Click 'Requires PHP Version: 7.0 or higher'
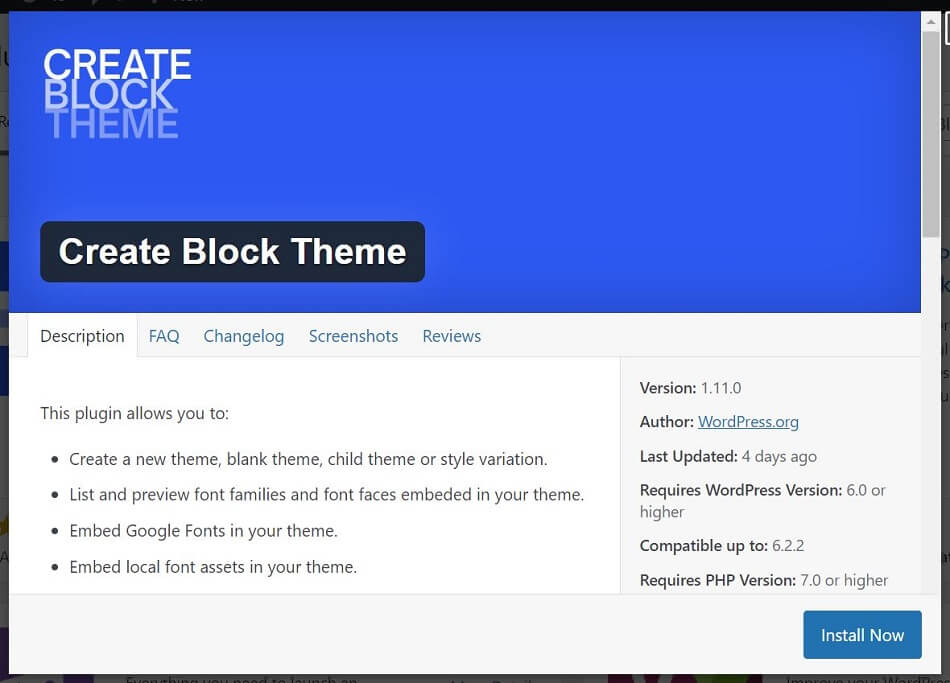Viewport: 950px width, 683px height. (x=764, y=581)
